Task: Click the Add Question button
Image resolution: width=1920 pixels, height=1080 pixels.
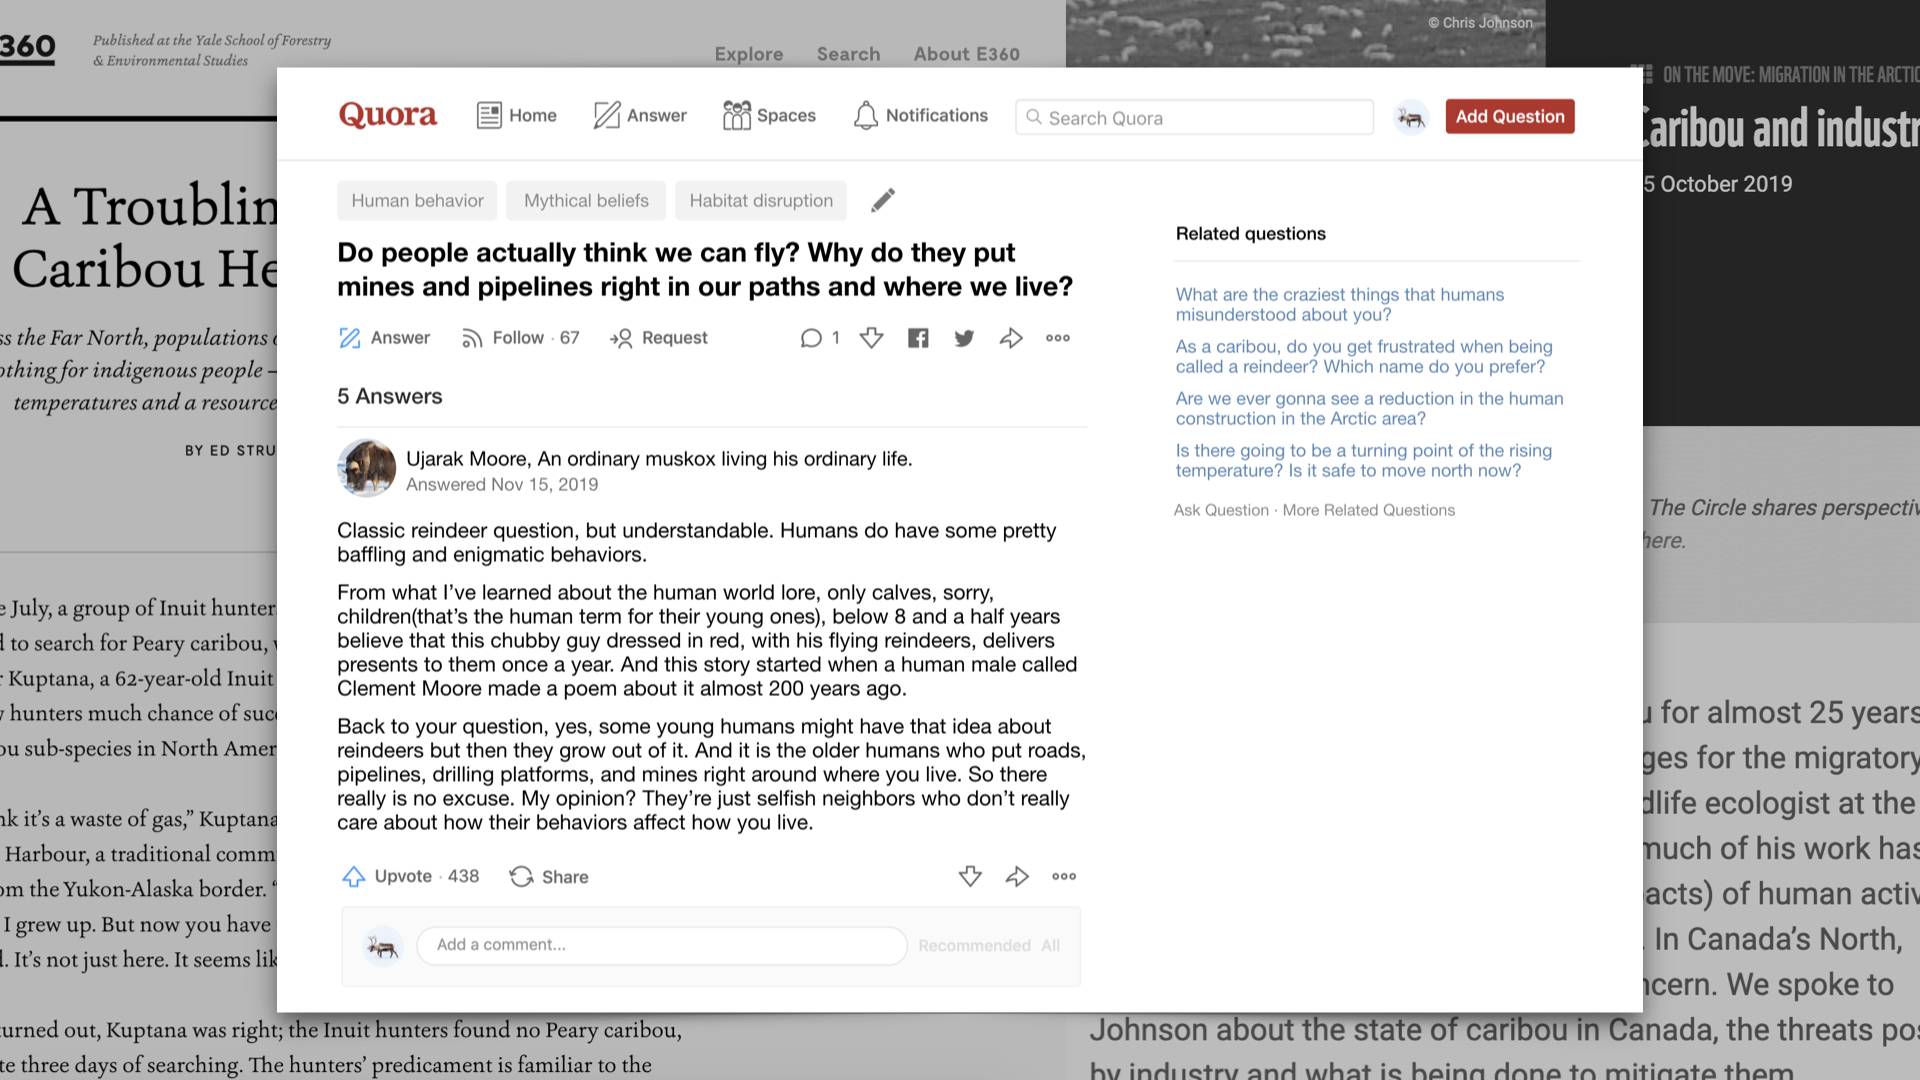Action: [x=1510, y=116]
